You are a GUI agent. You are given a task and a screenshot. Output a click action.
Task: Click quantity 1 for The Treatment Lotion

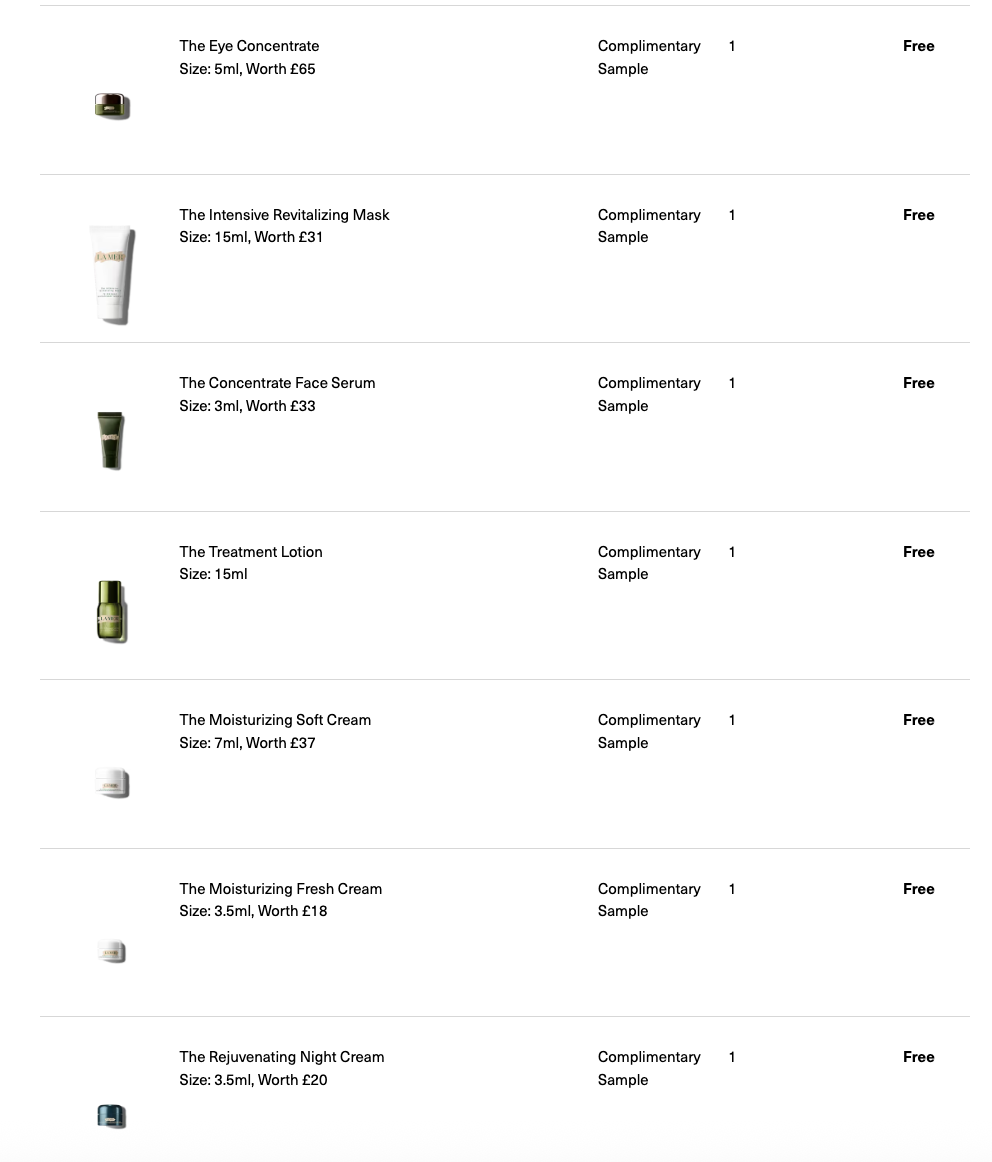pos(732,552)
